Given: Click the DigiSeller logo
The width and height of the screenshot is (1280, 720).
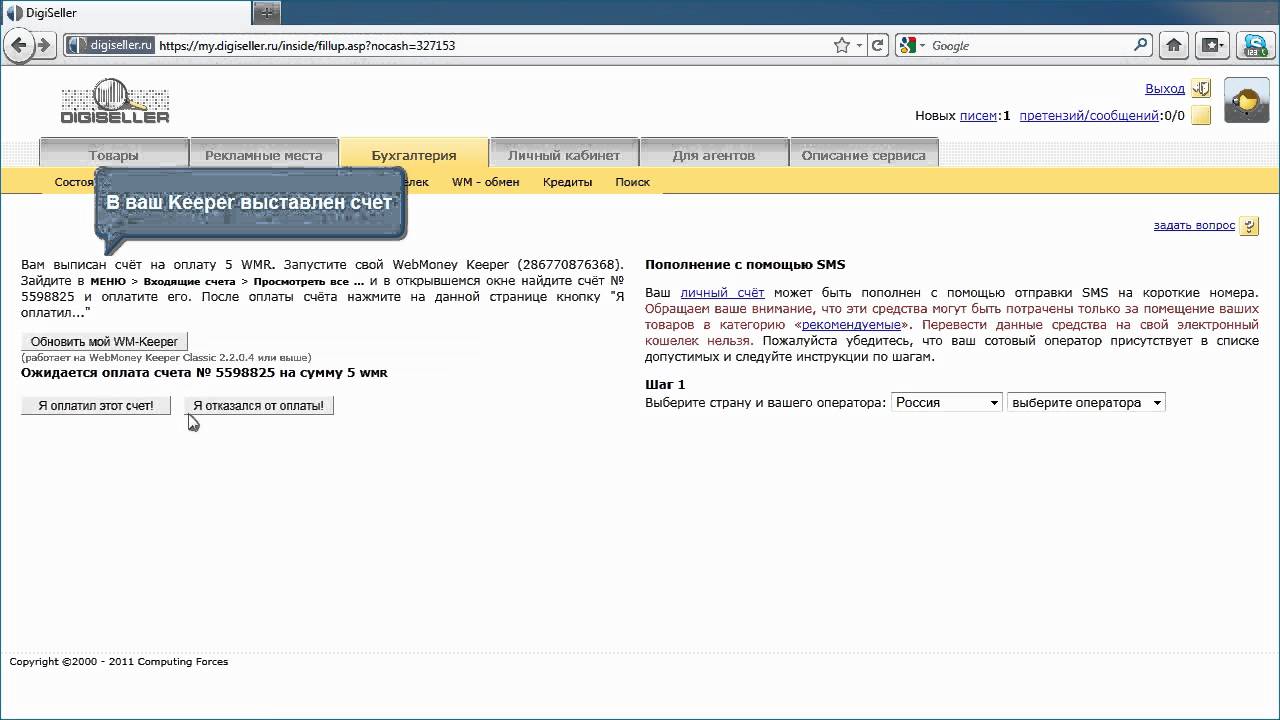Looking at the screenshot, I should click(115, 101).
